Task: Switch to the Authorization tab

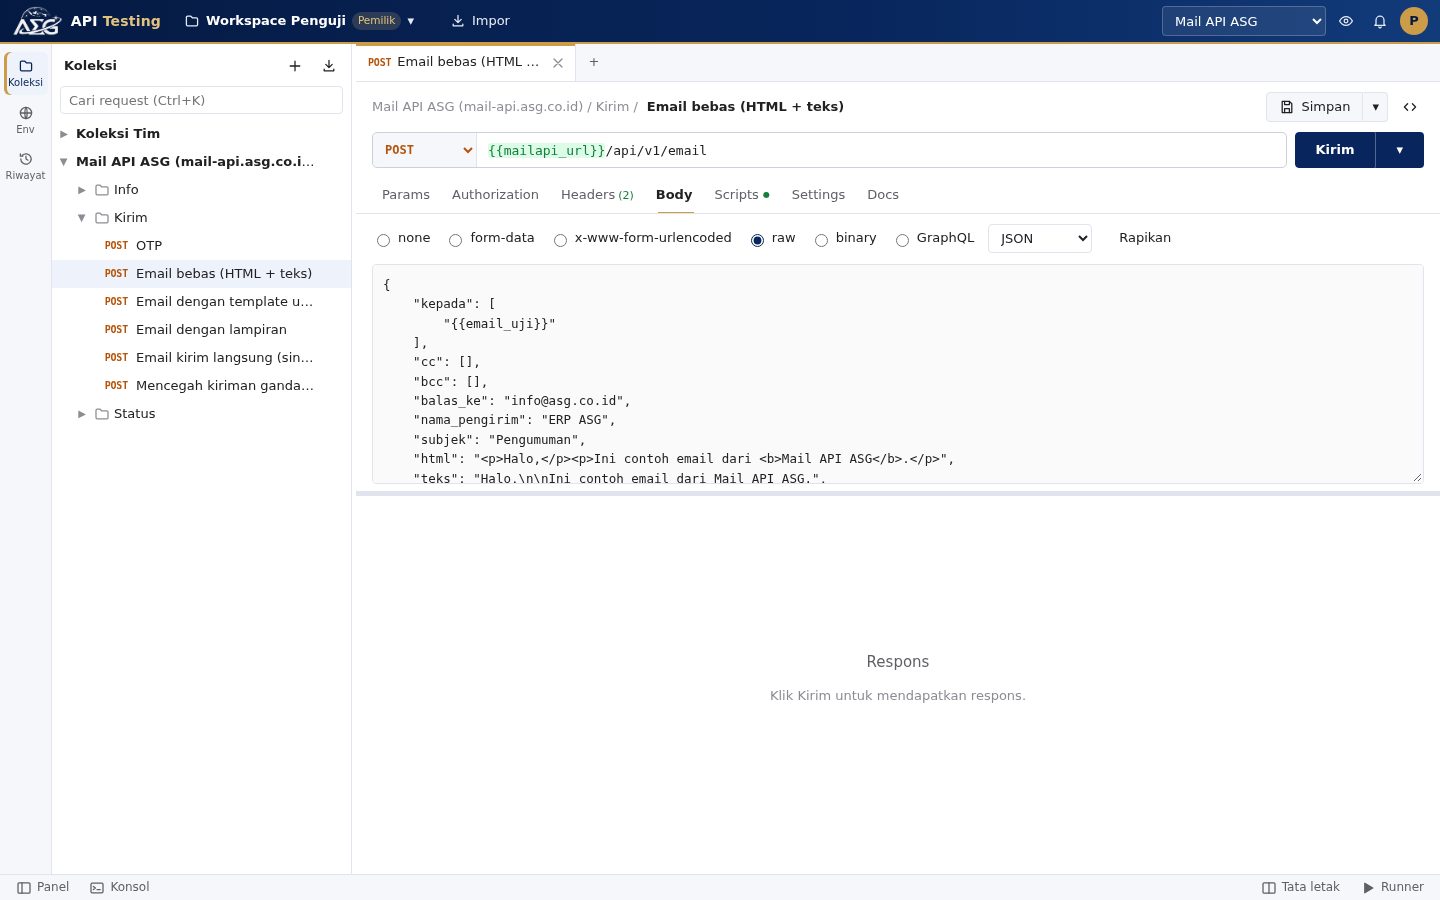Action: (x=495, y=195)
